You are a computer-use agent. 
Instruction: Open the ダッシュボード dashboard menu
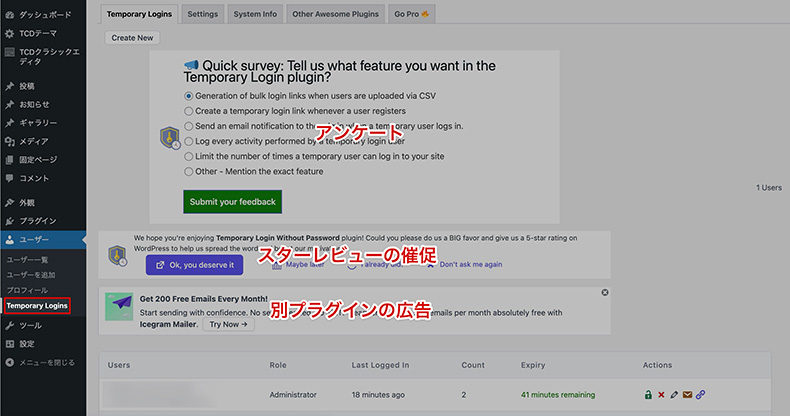tap(43, 15)
